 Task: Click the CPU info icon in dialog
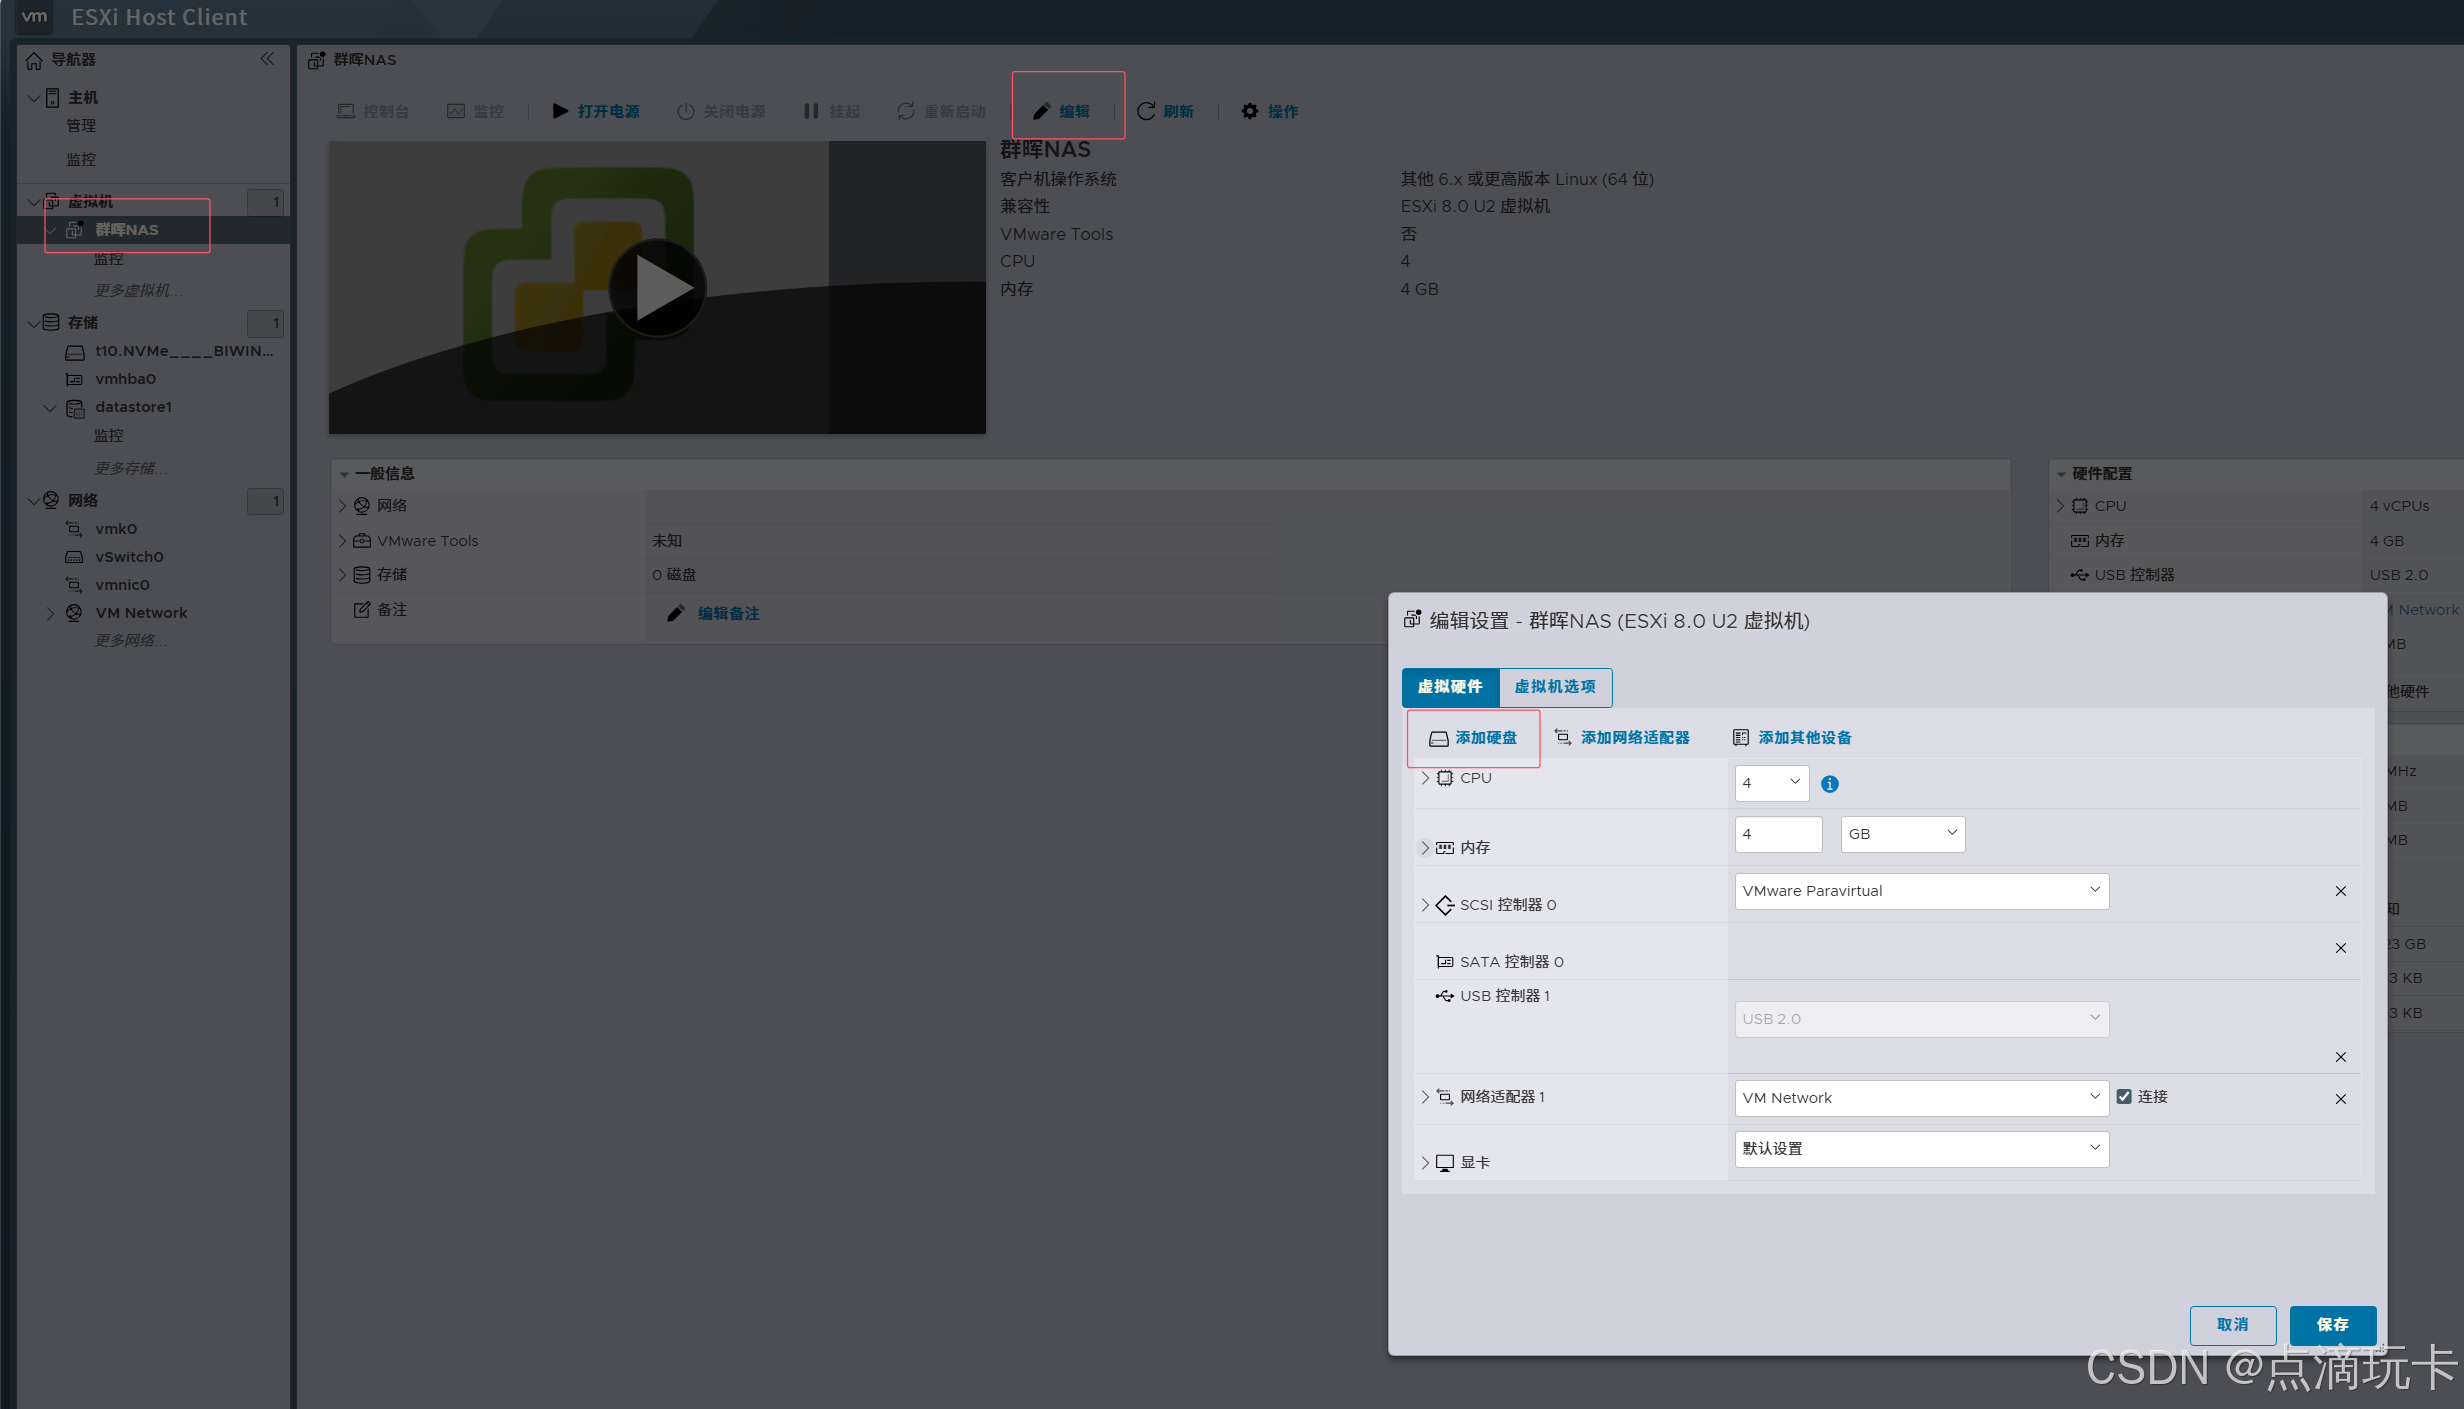[x=1830, y=784]
